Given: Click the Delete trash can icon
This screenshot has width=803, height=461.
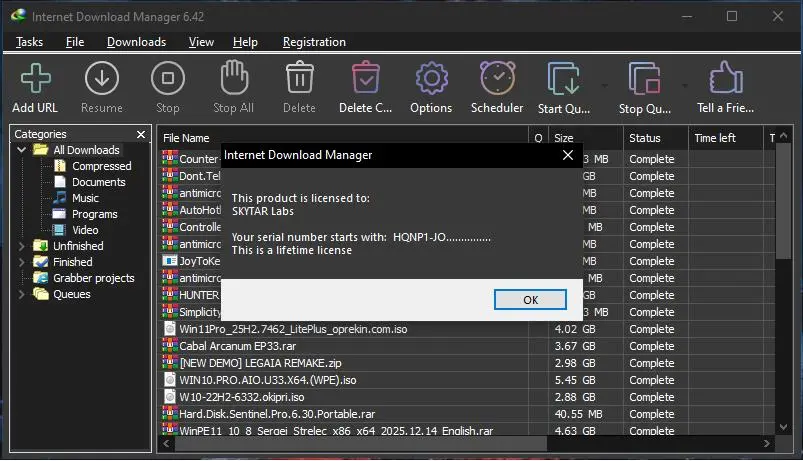Looking at the screenshot, I should [x=300, y=77].
